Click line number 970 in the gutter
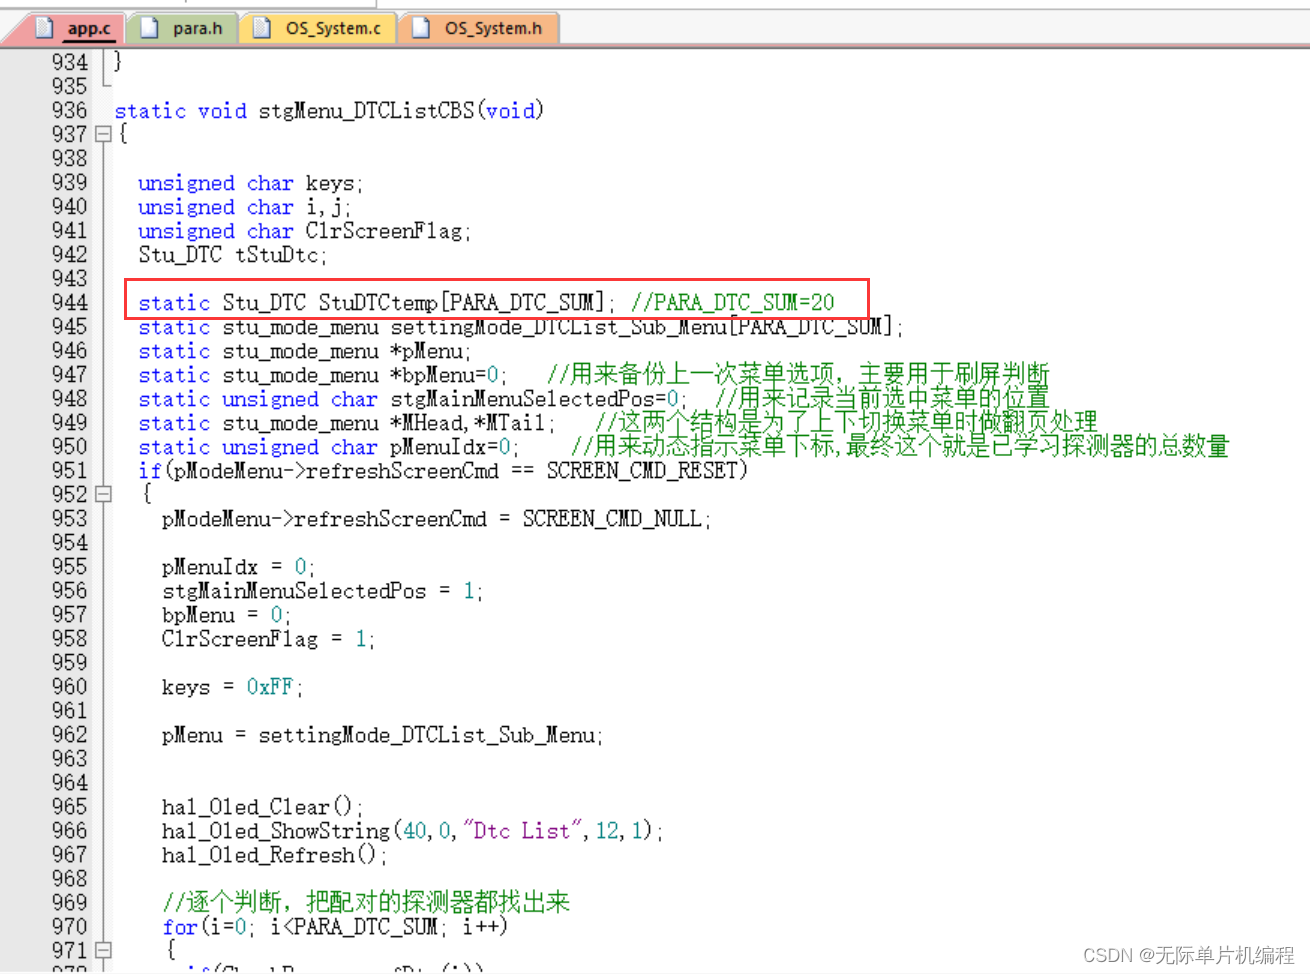Screen dimensions: 1310x974 pos(68,927)
